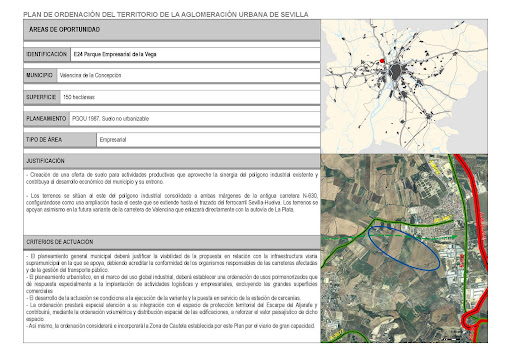Click the dark Sevilla city core on the map
The image size is (512, 362).
click(396, 72)
